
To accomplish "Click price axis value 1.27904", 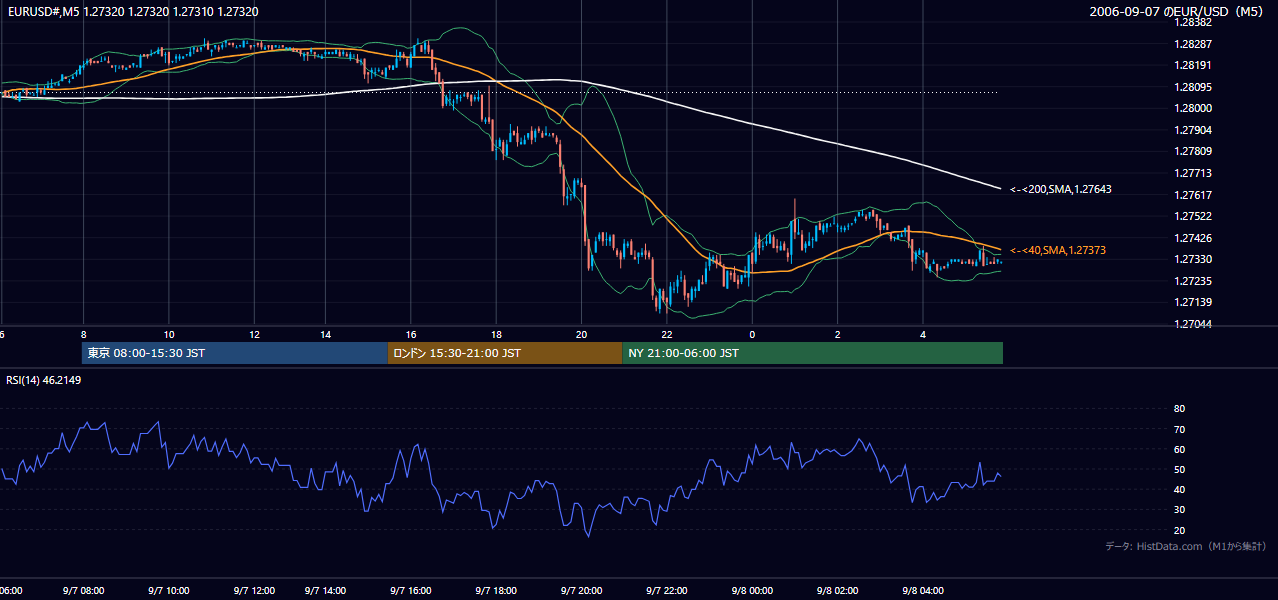I will [1193, 130].
